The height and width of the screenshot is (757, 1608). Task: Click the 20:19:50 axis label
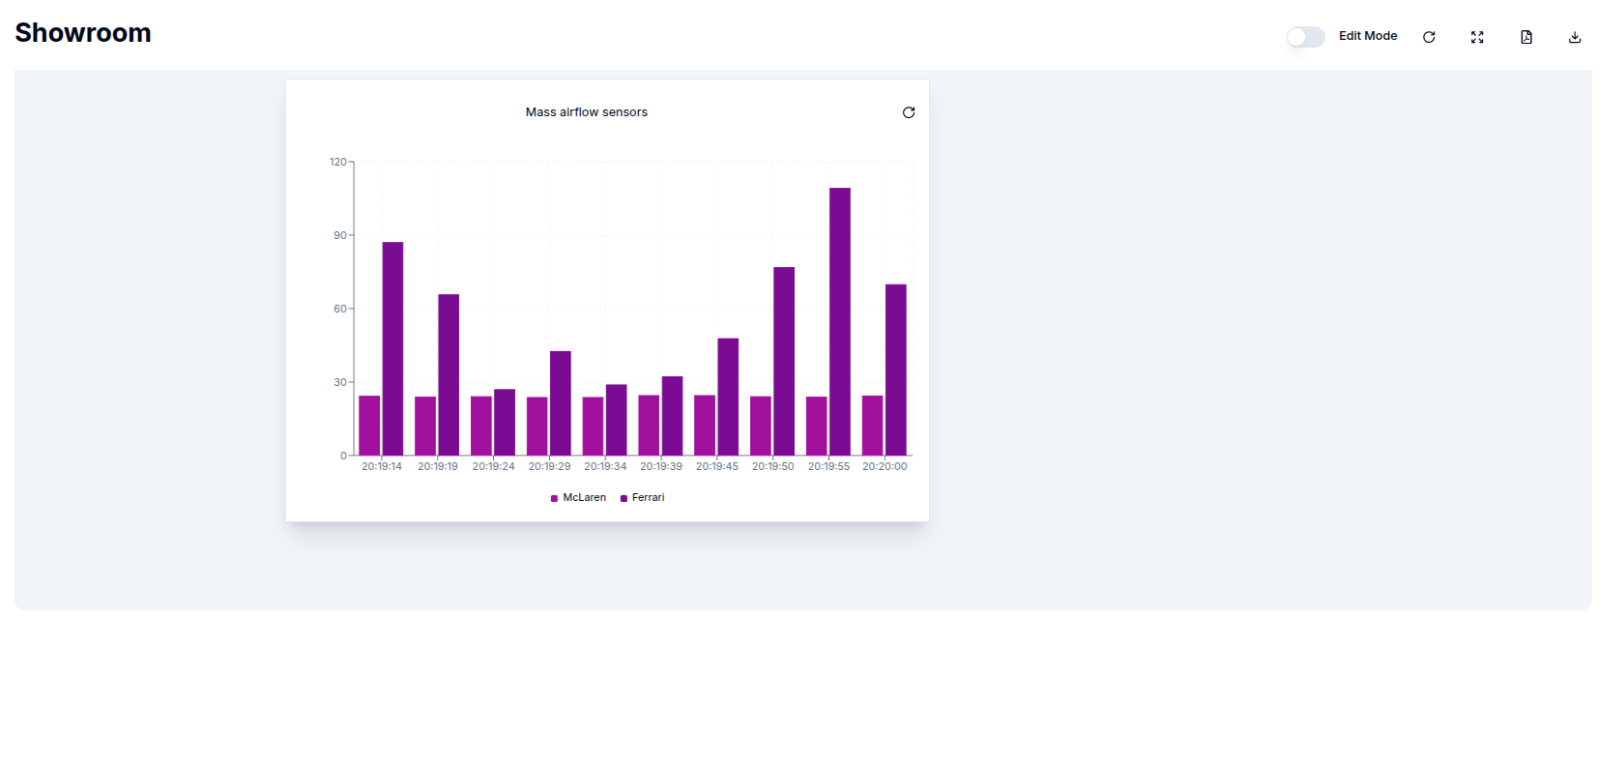pyautogui.click(x=773, y=466)
